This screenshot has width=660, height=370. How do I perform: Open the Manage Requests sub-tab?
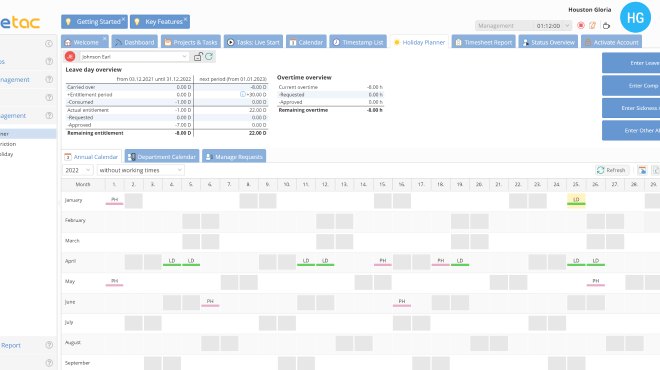click(234, 157)
